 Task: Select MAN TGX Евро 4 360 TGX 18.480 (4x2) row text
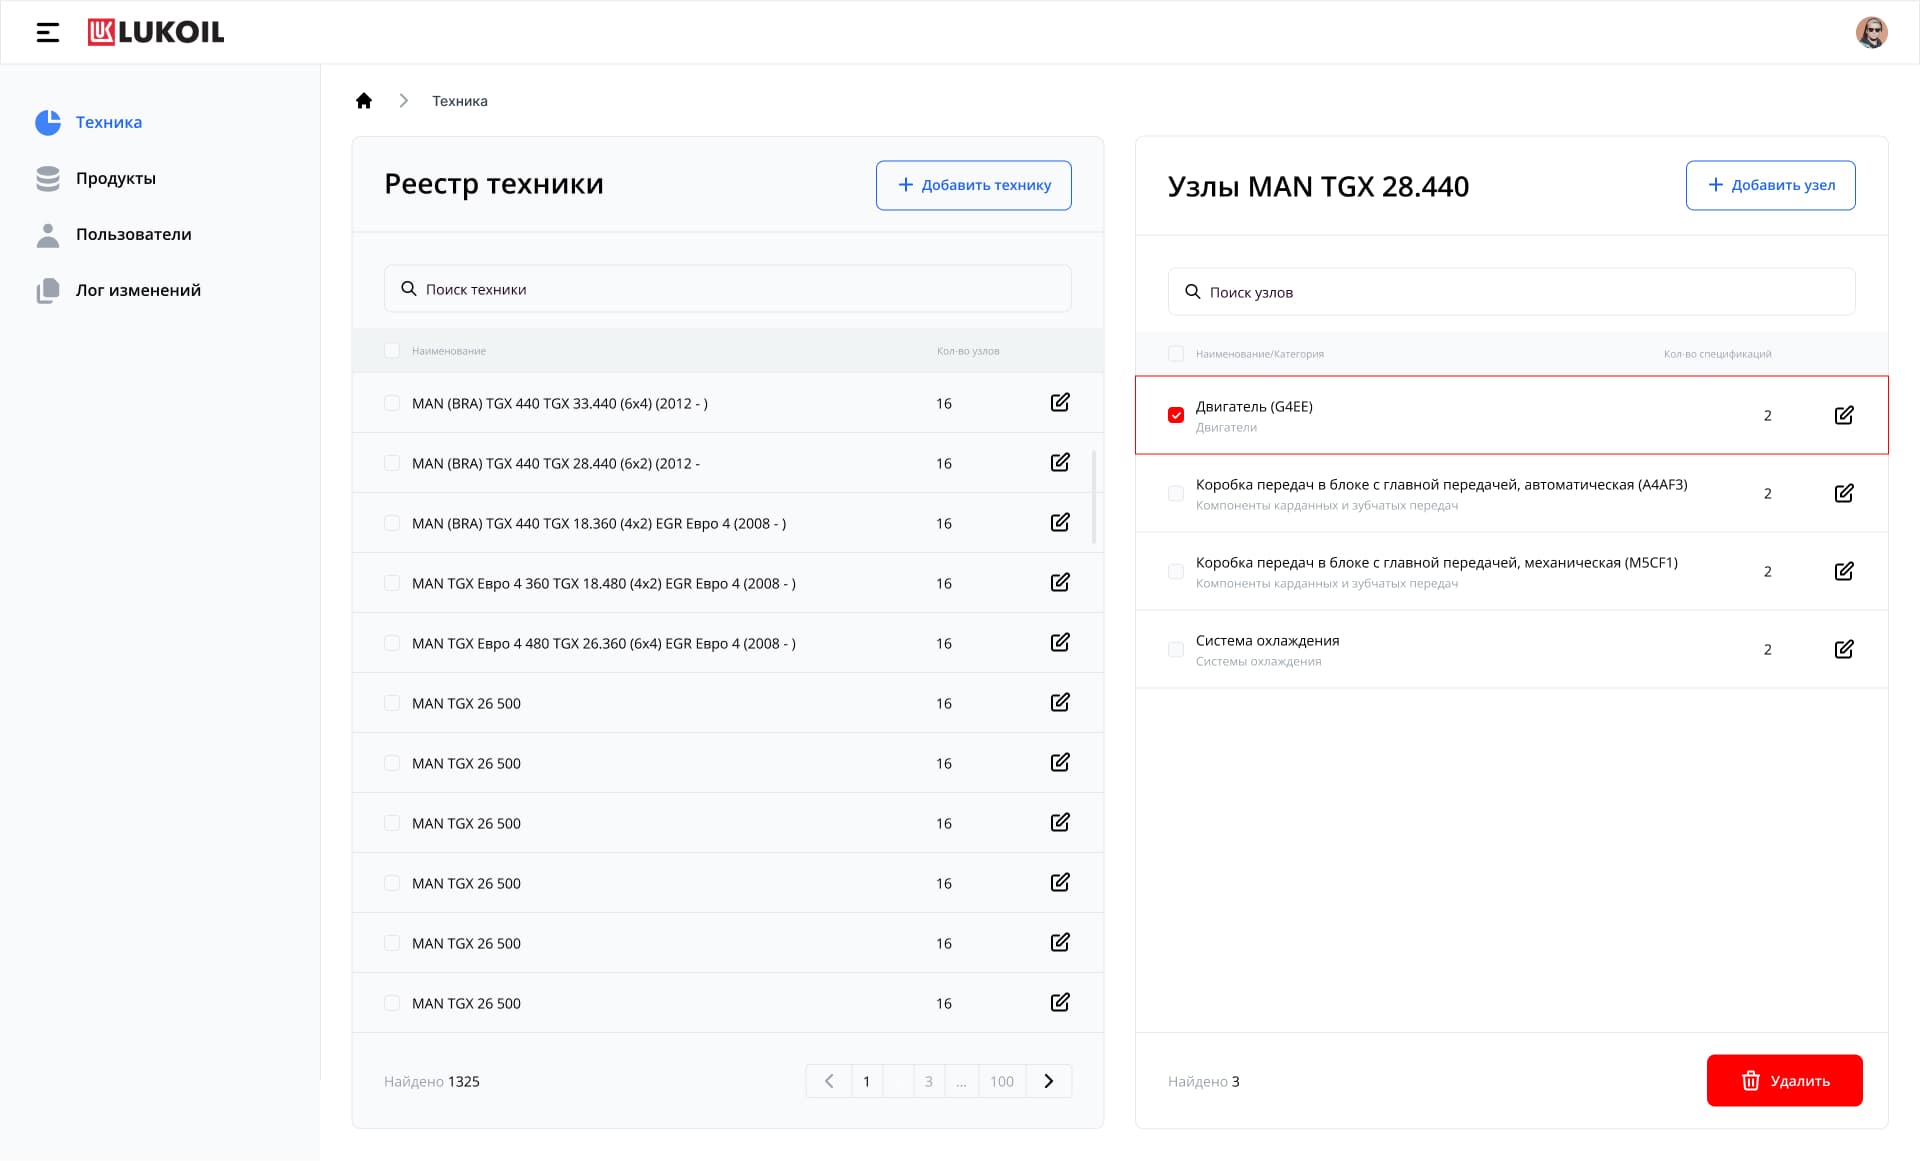[x=604, y=584]
